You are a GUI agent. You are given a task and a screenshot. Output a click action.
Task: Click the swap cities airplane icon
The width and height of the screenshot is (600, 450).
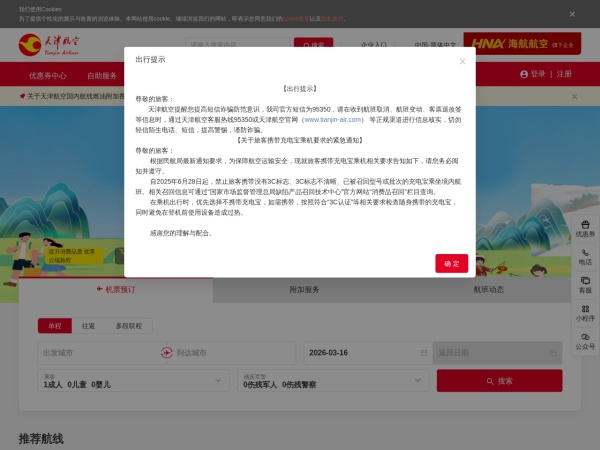pyautogui.click(x=167, y=353)
